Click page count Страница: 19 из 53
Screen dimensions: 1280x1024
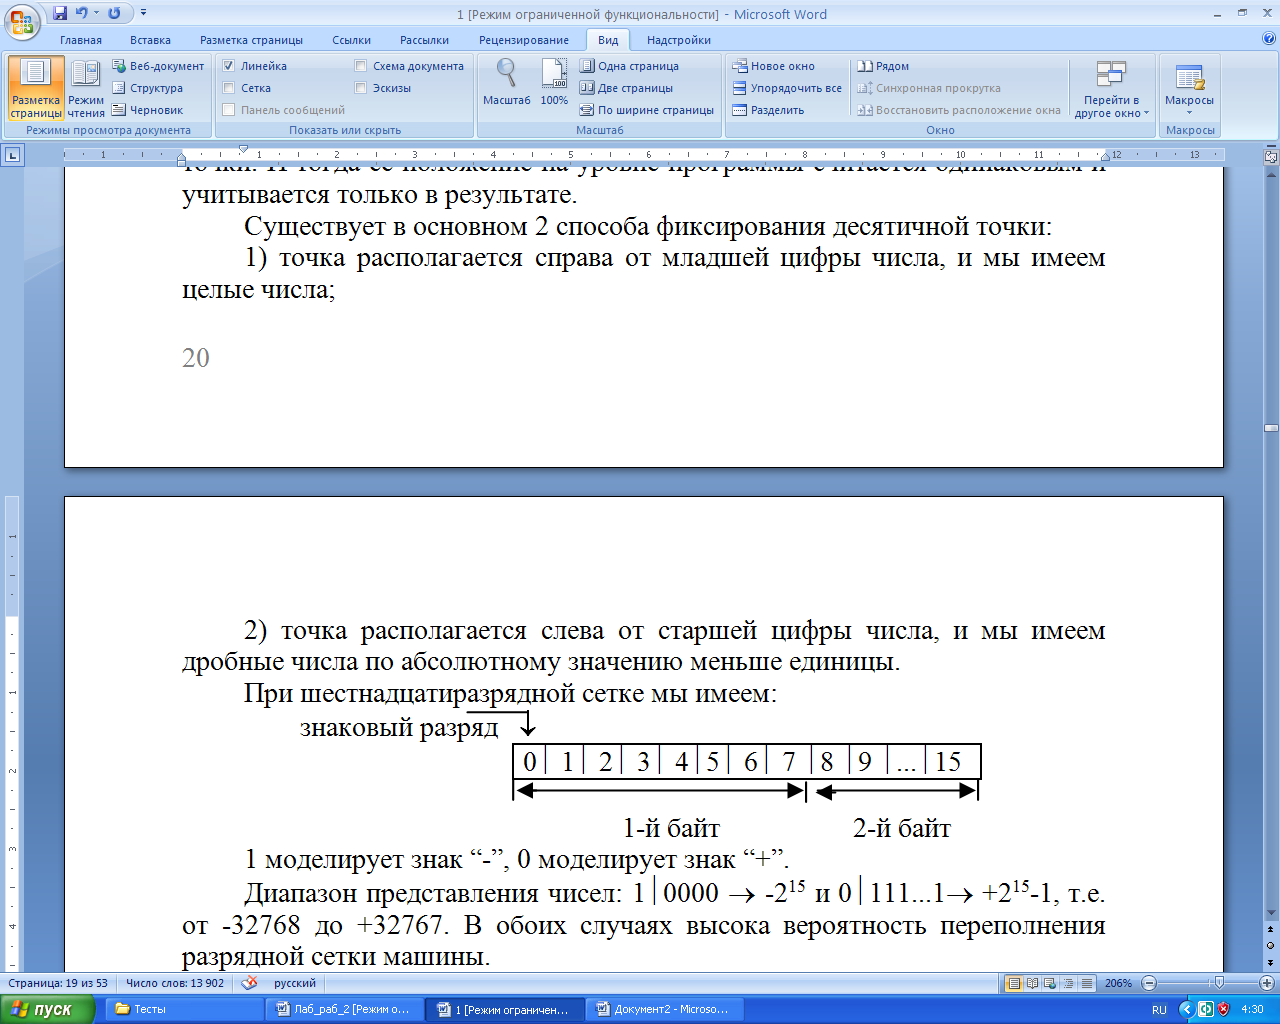point(58,983)
